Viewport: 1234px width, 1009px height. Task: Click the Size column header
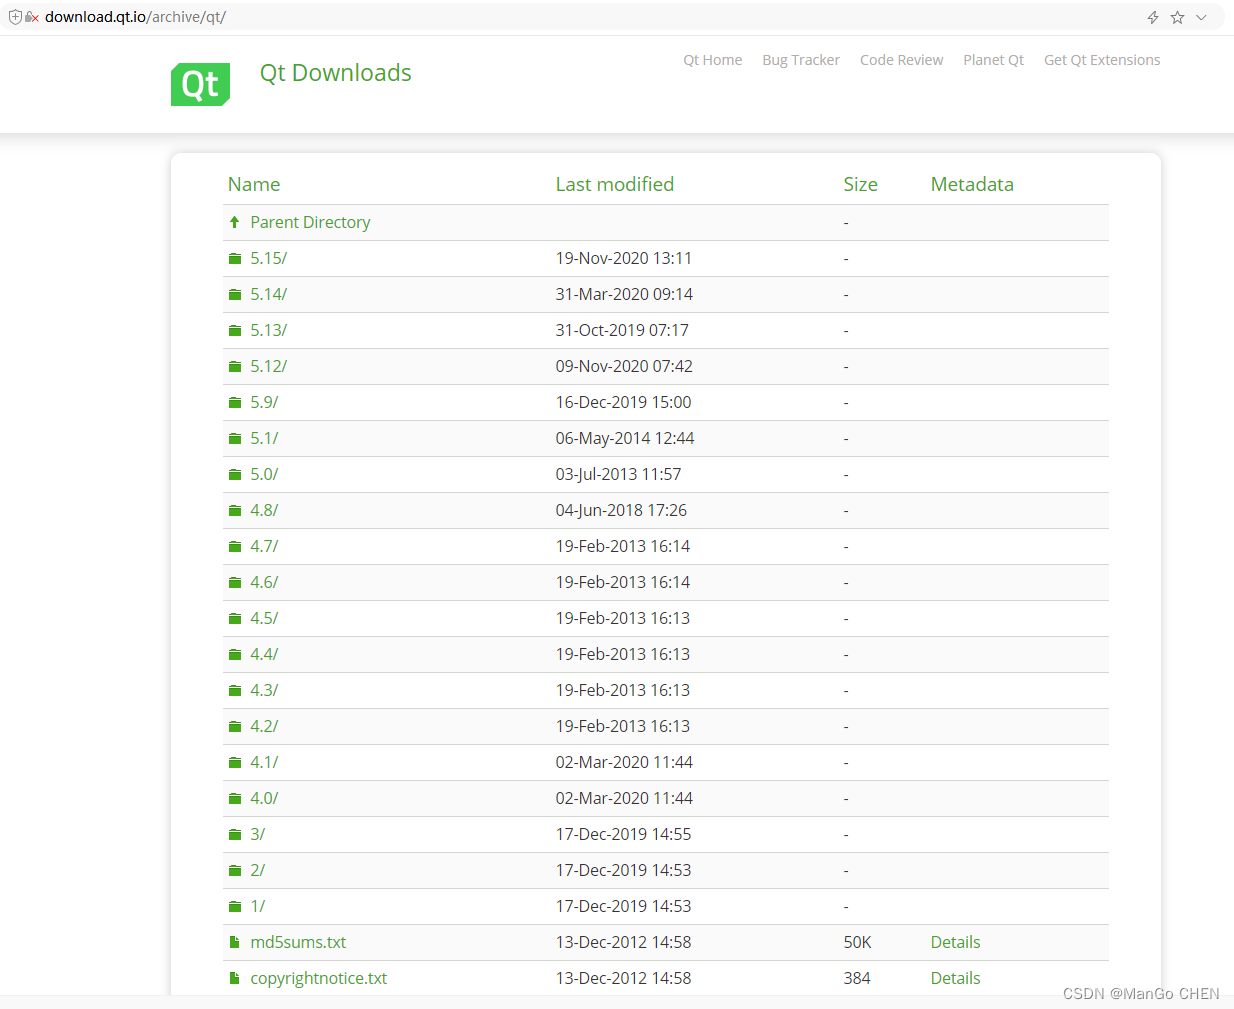tap(860, 184)
